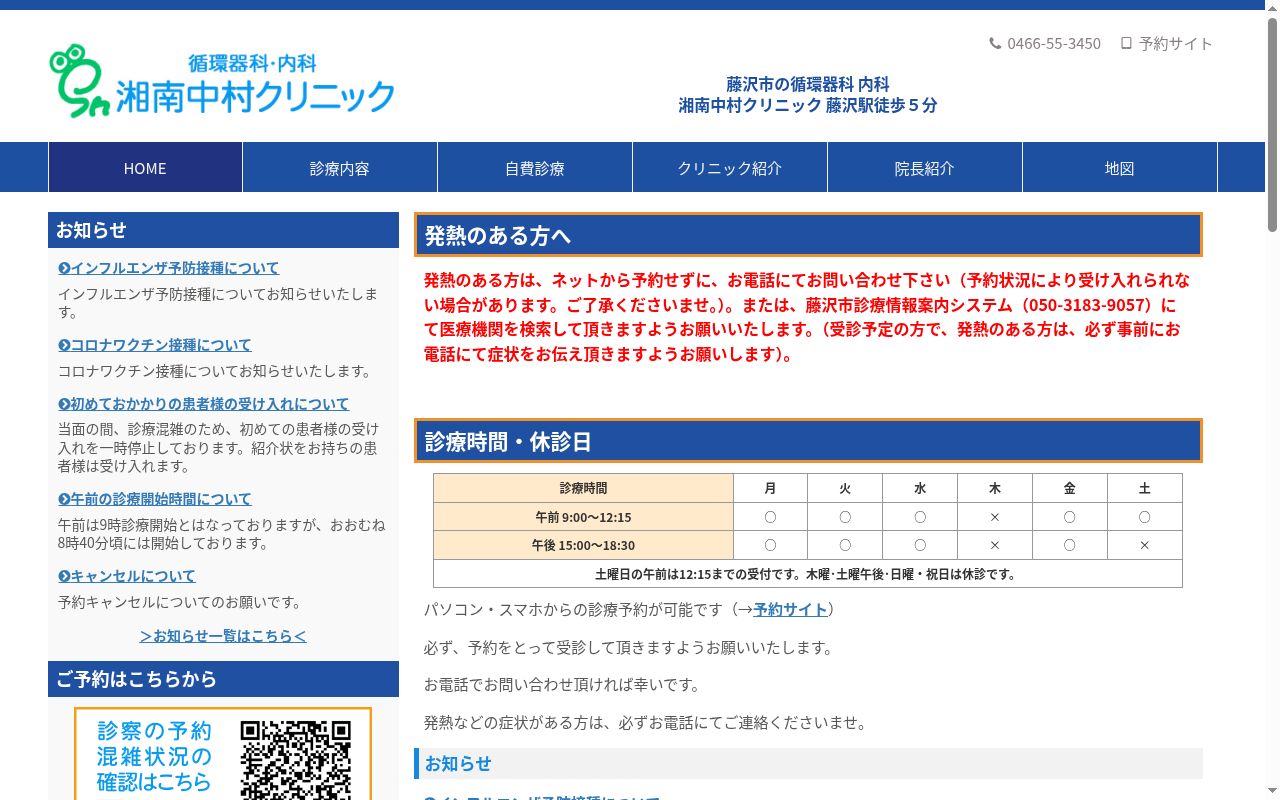Click the 湘南中村クリニック site title text

click(255, 97)
